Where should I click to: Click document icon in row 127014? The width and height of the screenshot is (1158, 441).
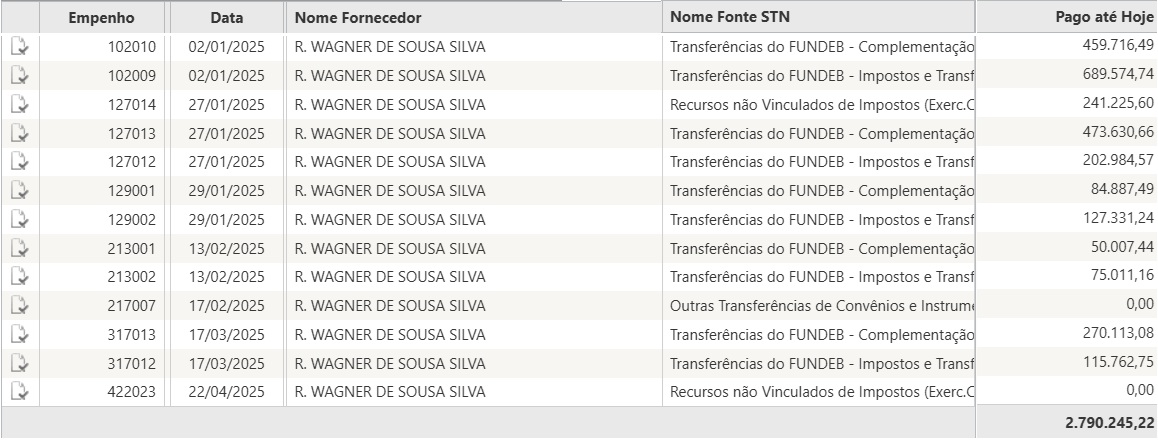[19, 105]
